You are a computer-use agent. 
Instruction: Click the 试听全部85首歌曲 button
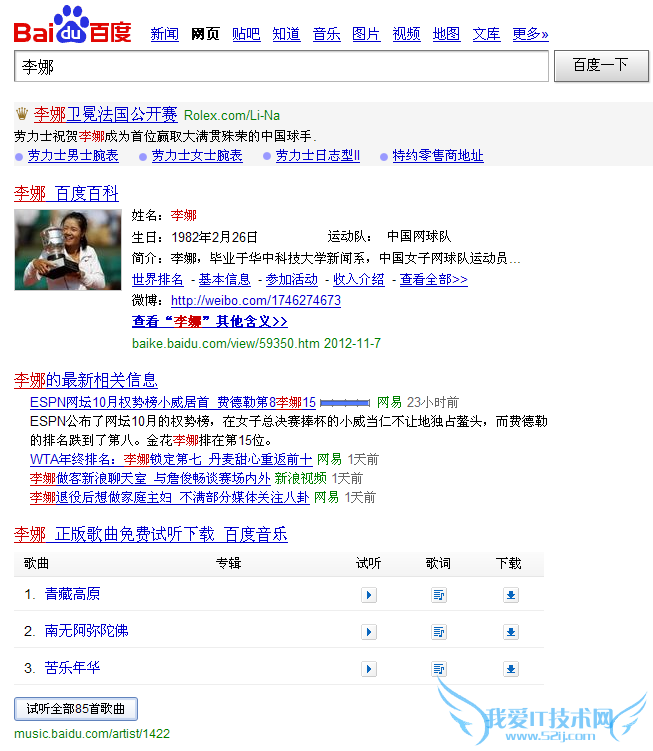tap(76, 709)
